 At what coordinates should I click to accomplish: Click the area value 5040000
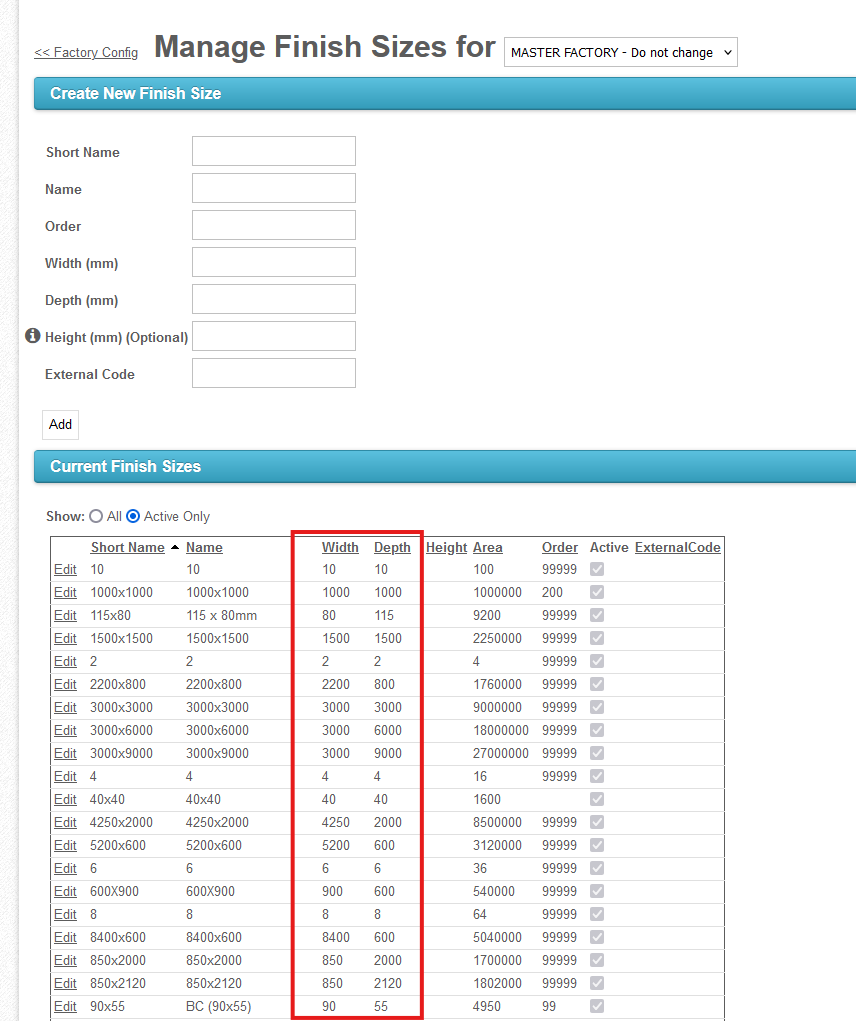[x=497, y=938]
